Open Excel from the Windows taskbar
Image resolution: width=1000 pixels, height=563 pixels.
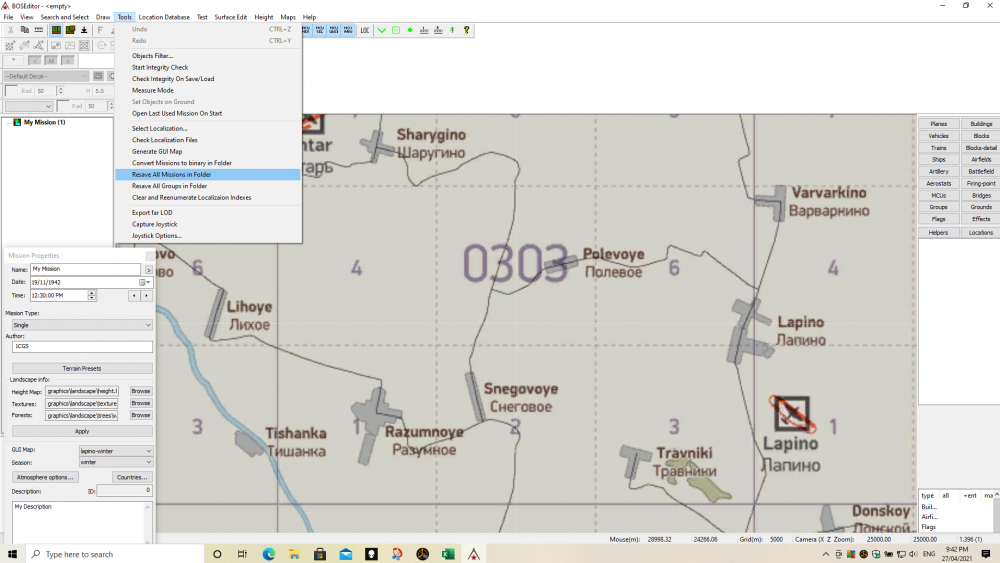[449, 553]
